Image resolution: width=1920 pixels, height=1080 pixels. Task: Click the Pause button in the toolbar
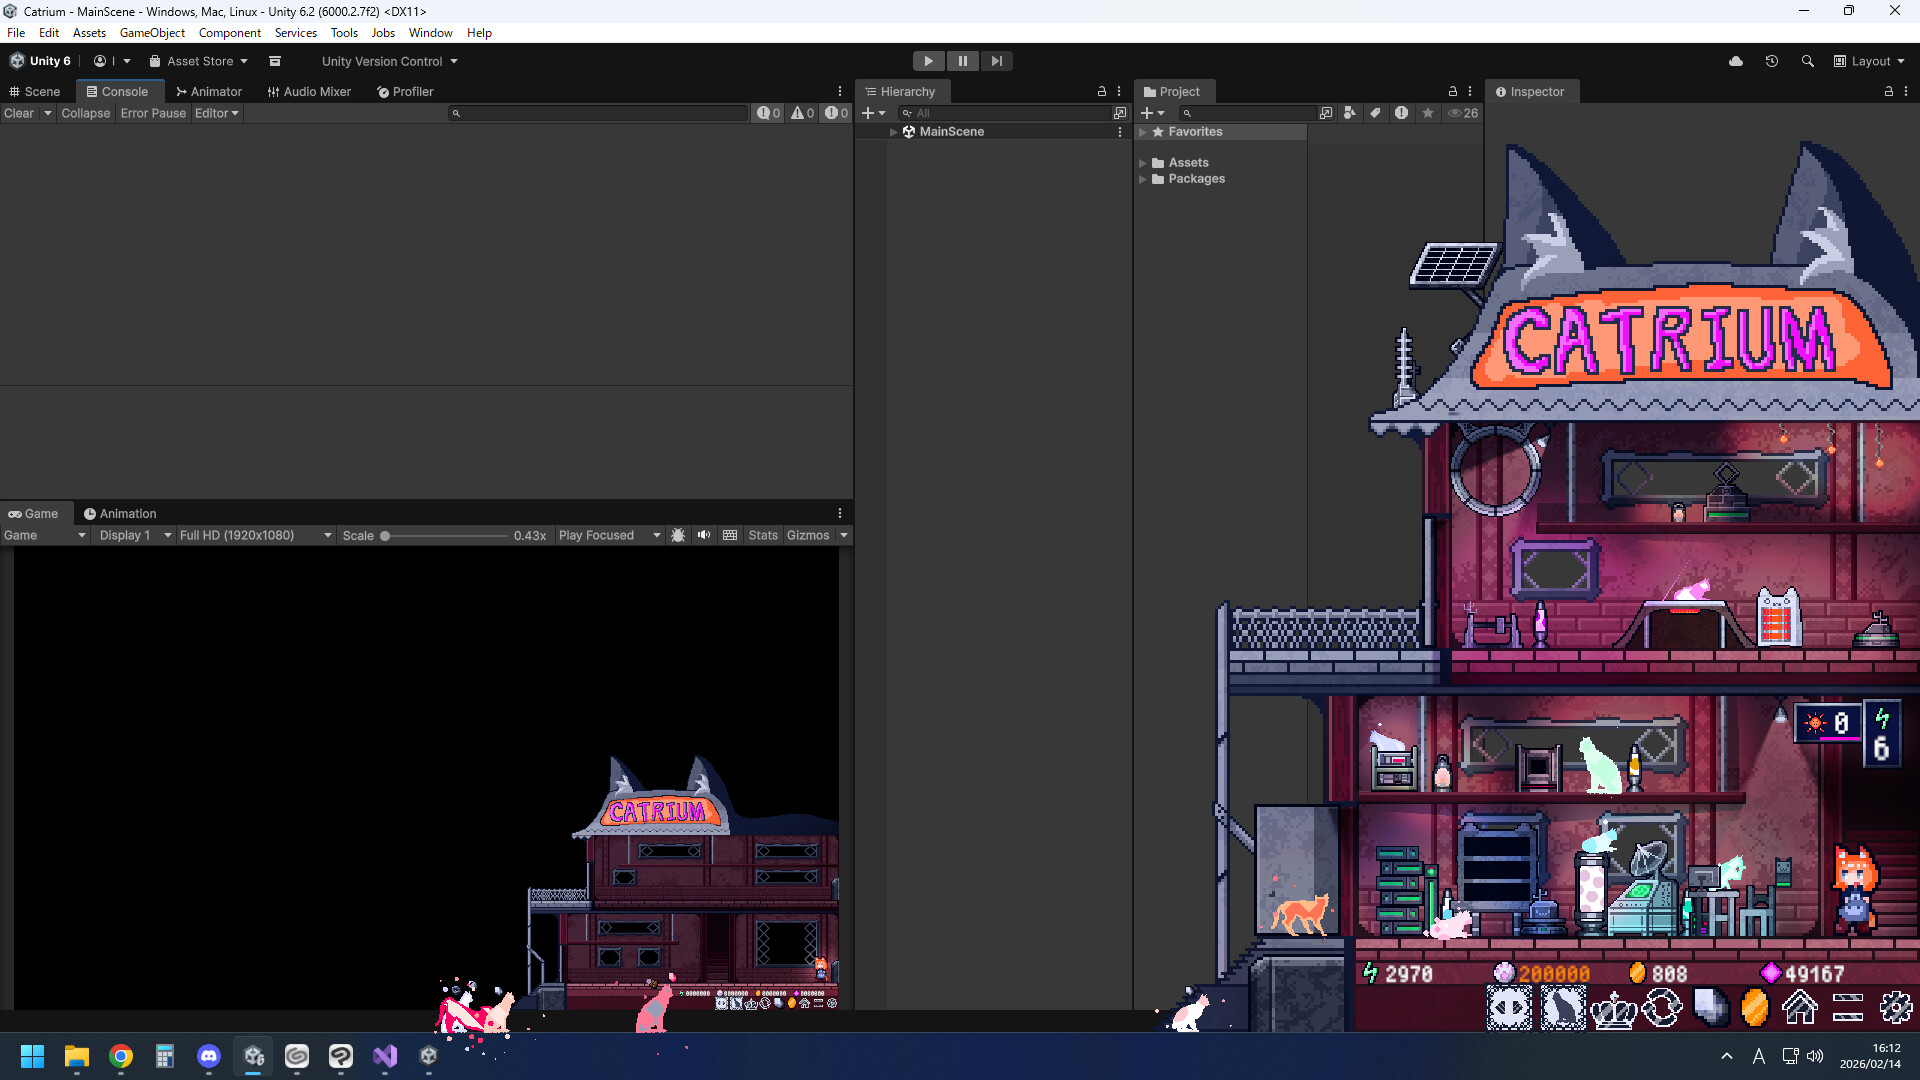click(x=962, y=61)
